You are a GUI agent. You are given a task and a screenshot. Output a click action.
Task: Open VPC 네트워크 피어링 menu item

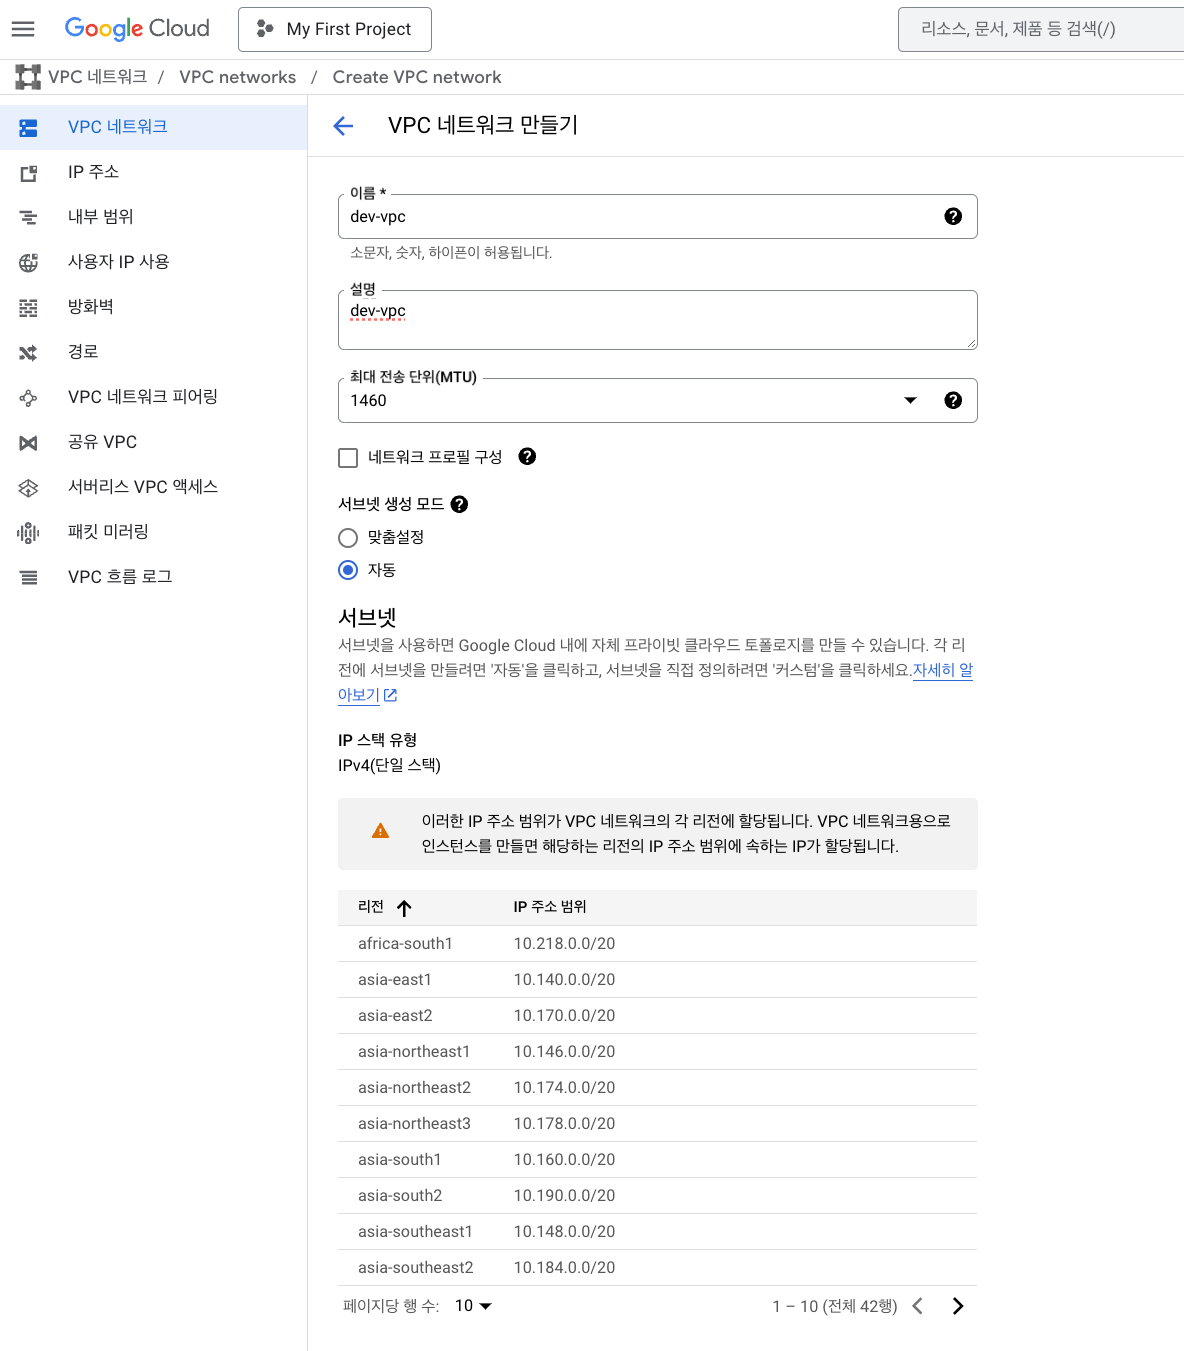tap(153, 397)
